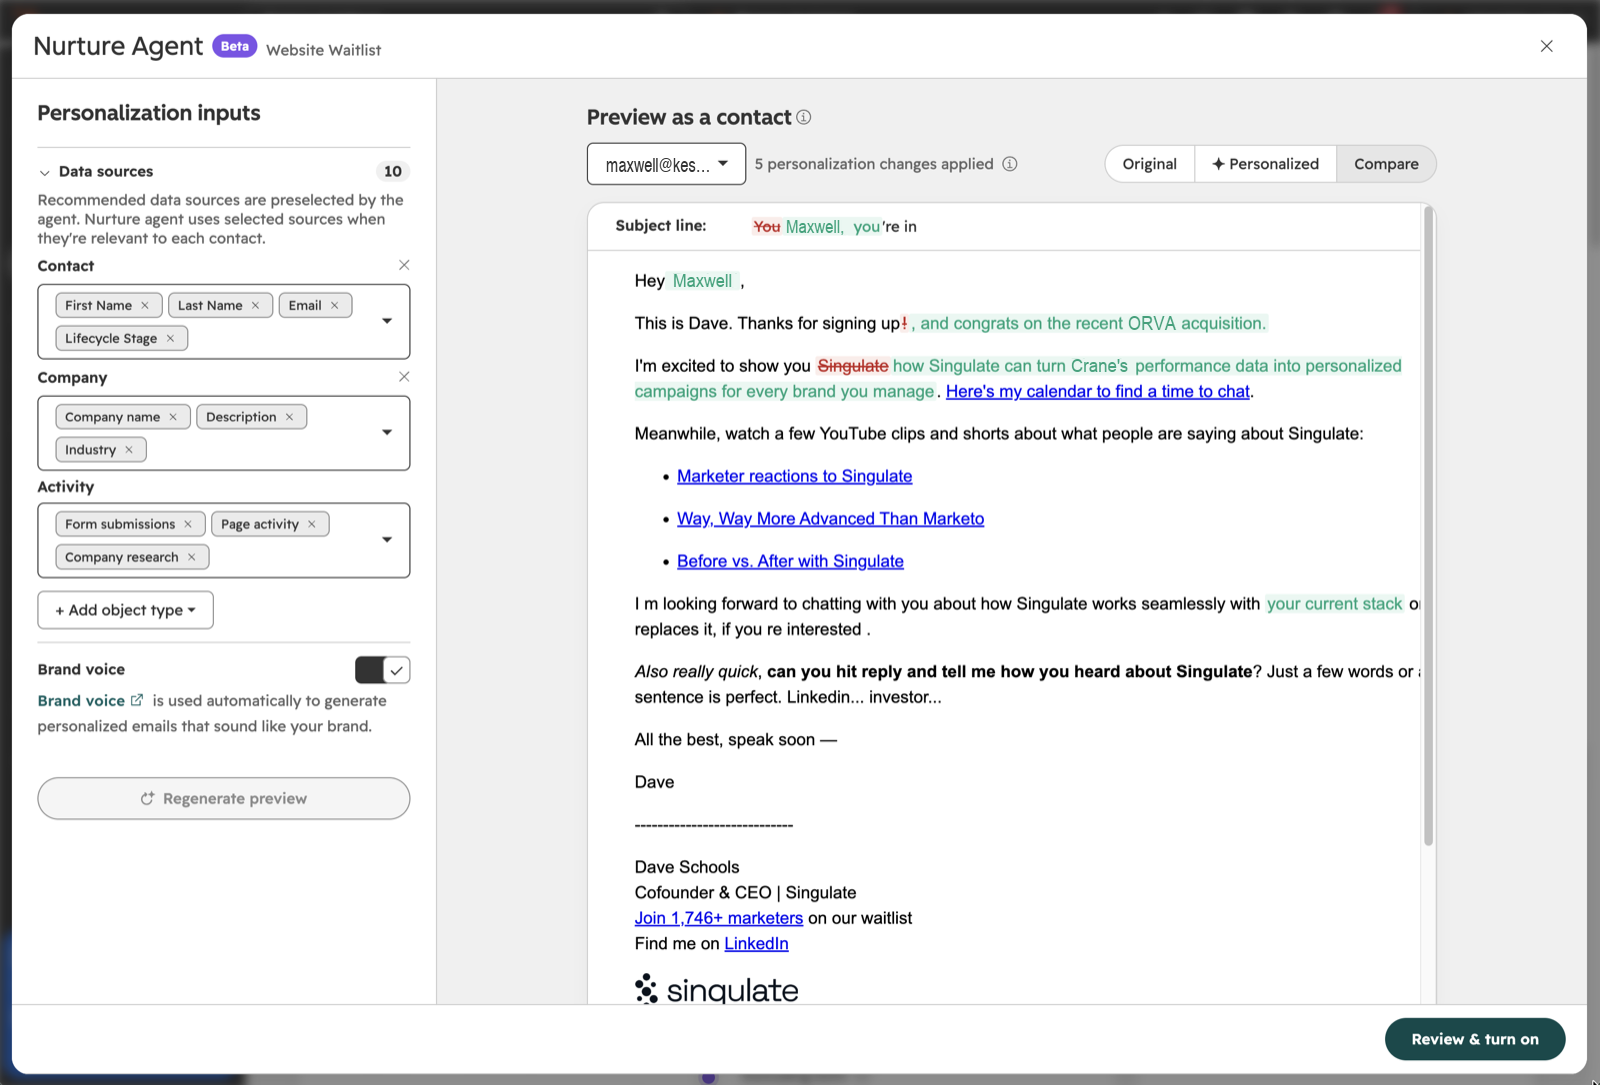Close the Nurture Agent dialog

tap(1547, 46)
